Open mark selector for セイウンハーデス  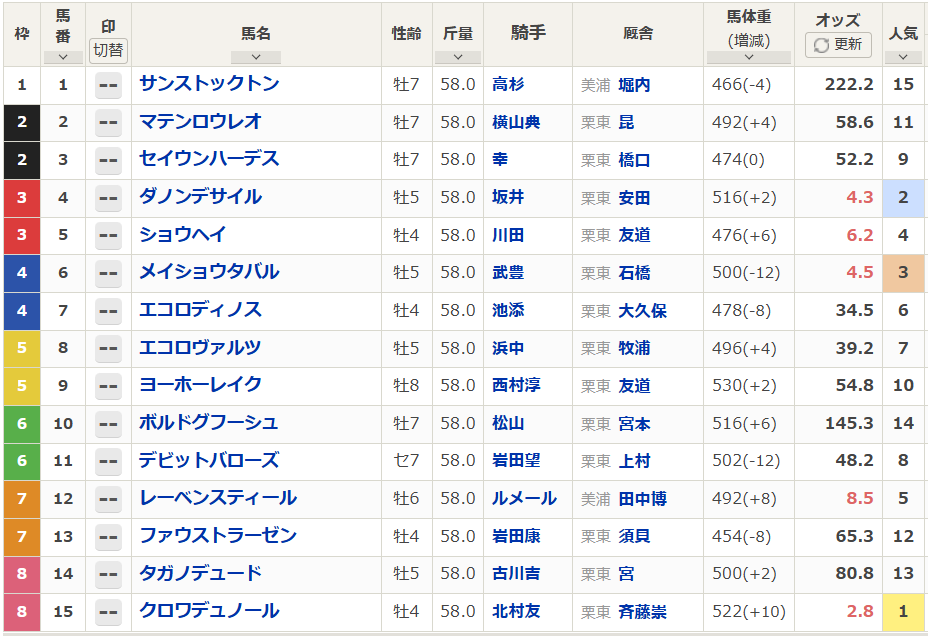[108, 160]
